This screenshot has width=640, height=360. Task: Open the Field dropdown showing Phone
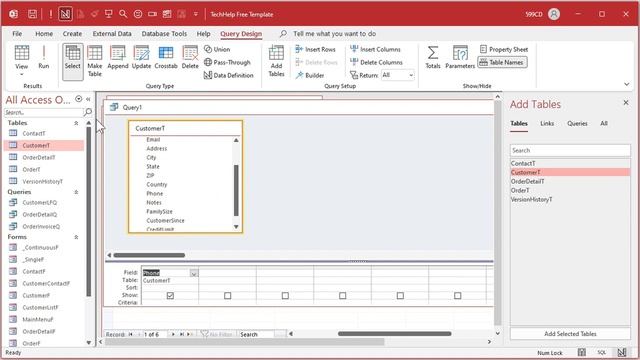point(194,273)
